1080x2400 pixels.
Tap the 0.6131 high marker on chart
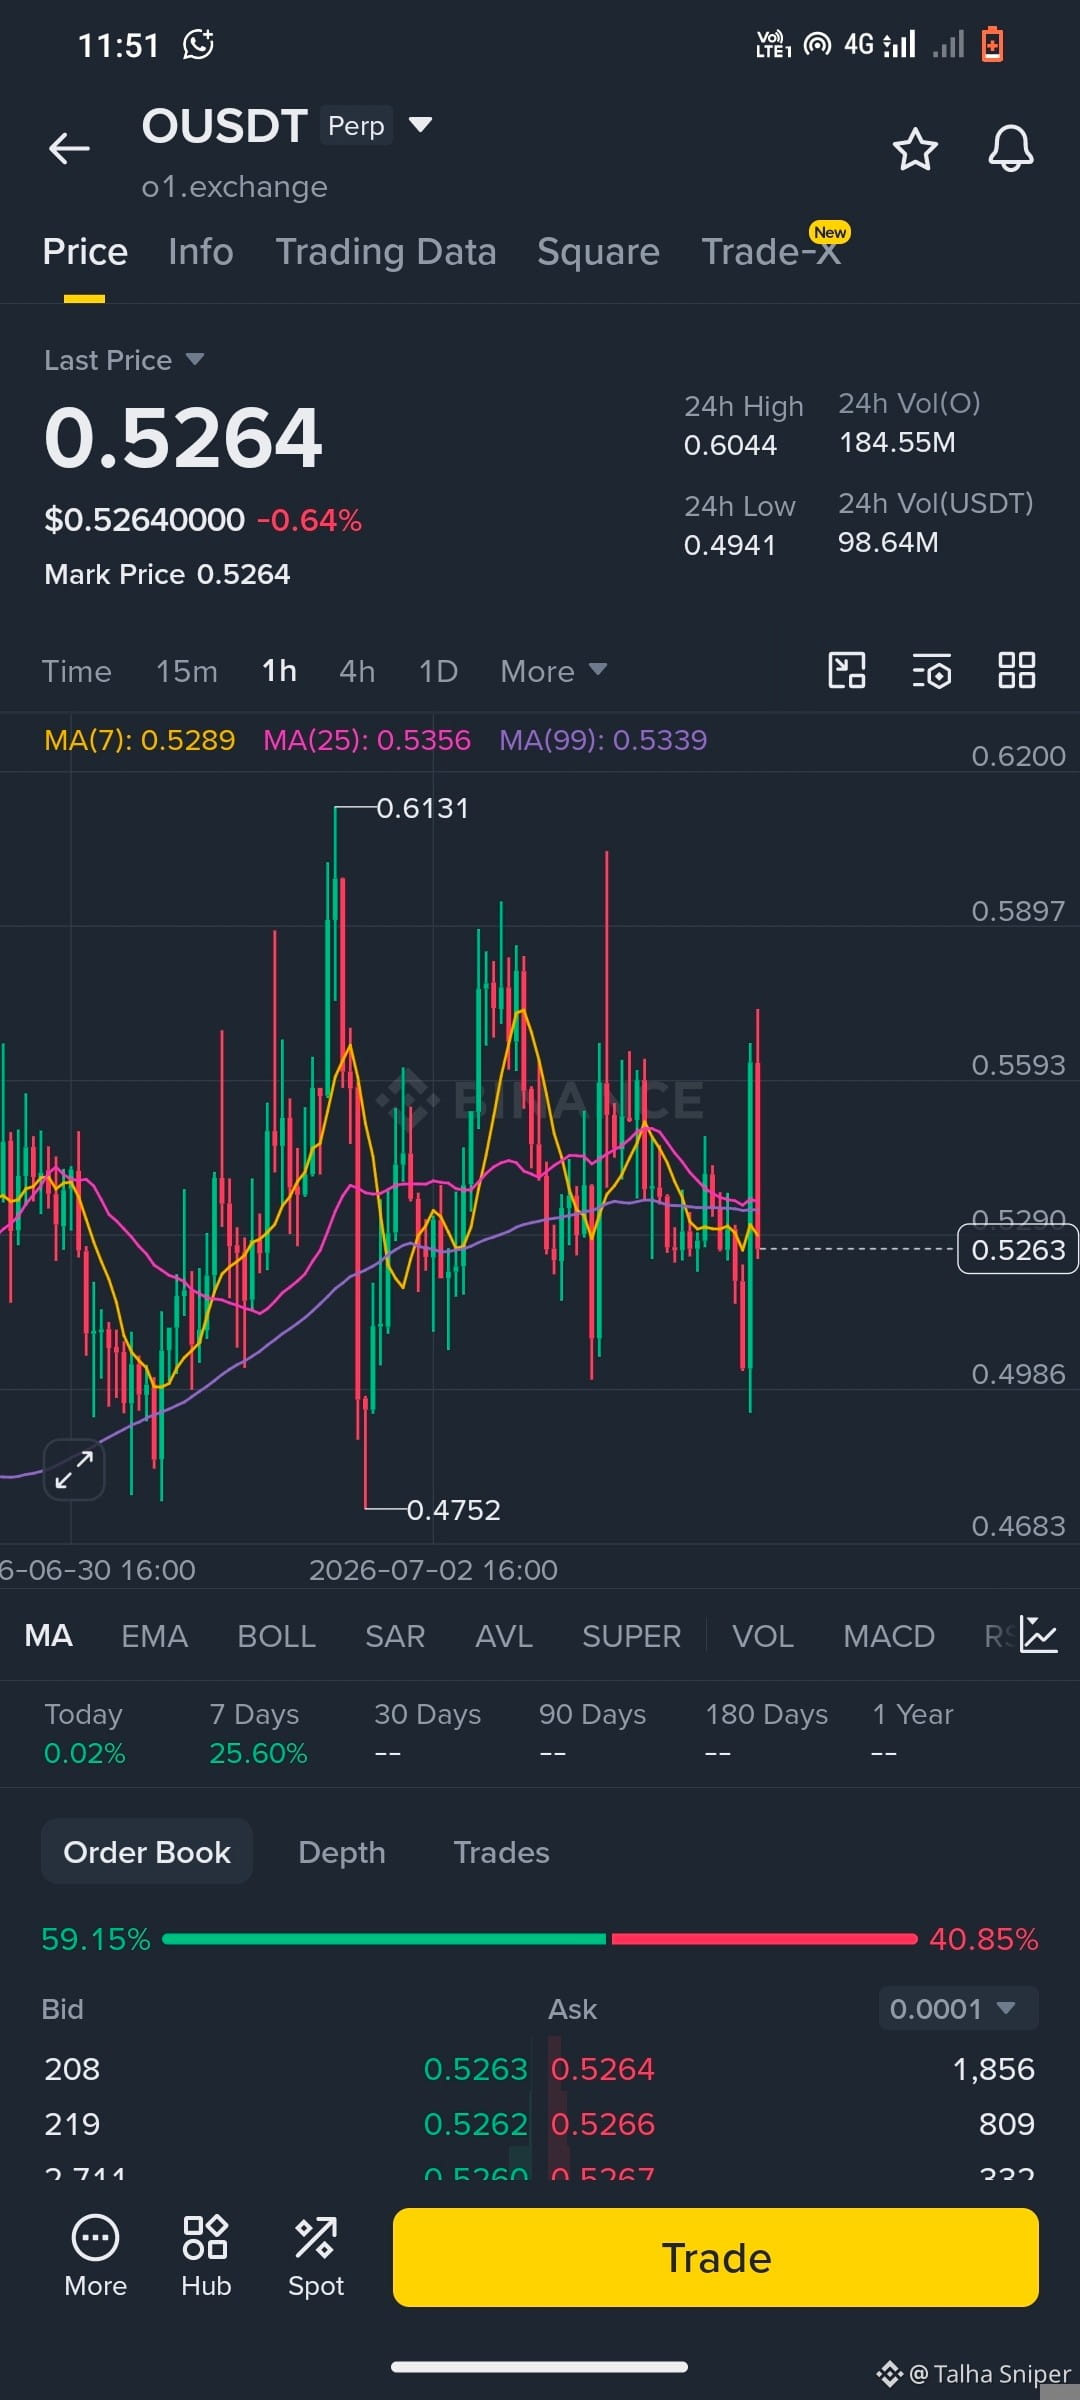422,808
